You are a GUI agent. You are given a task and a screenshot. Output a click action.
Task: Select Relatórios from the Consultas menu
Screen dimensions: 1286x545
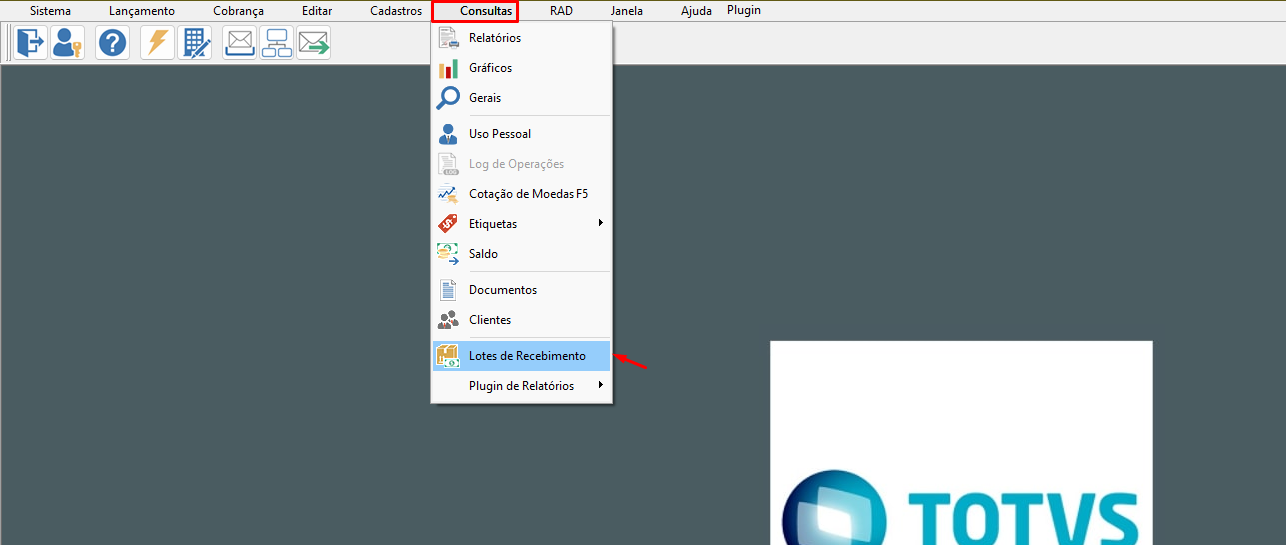click(521, 38)
